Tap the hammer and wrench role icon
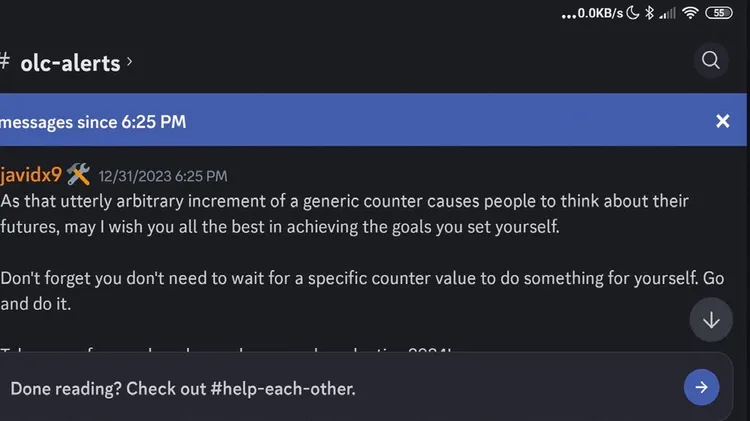Viewport: 750px width, 421px height. (78, 174)
